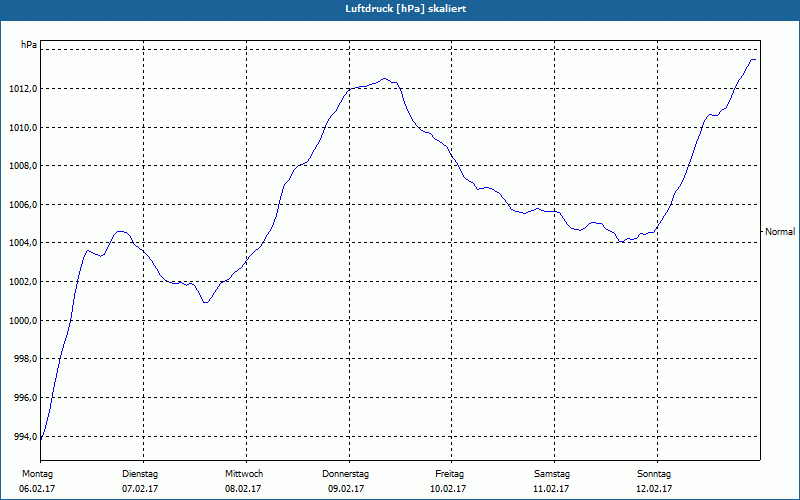800x500 pixels.
Task: Click the 1004,0 axis value
Action: click(x=23, y=243)
